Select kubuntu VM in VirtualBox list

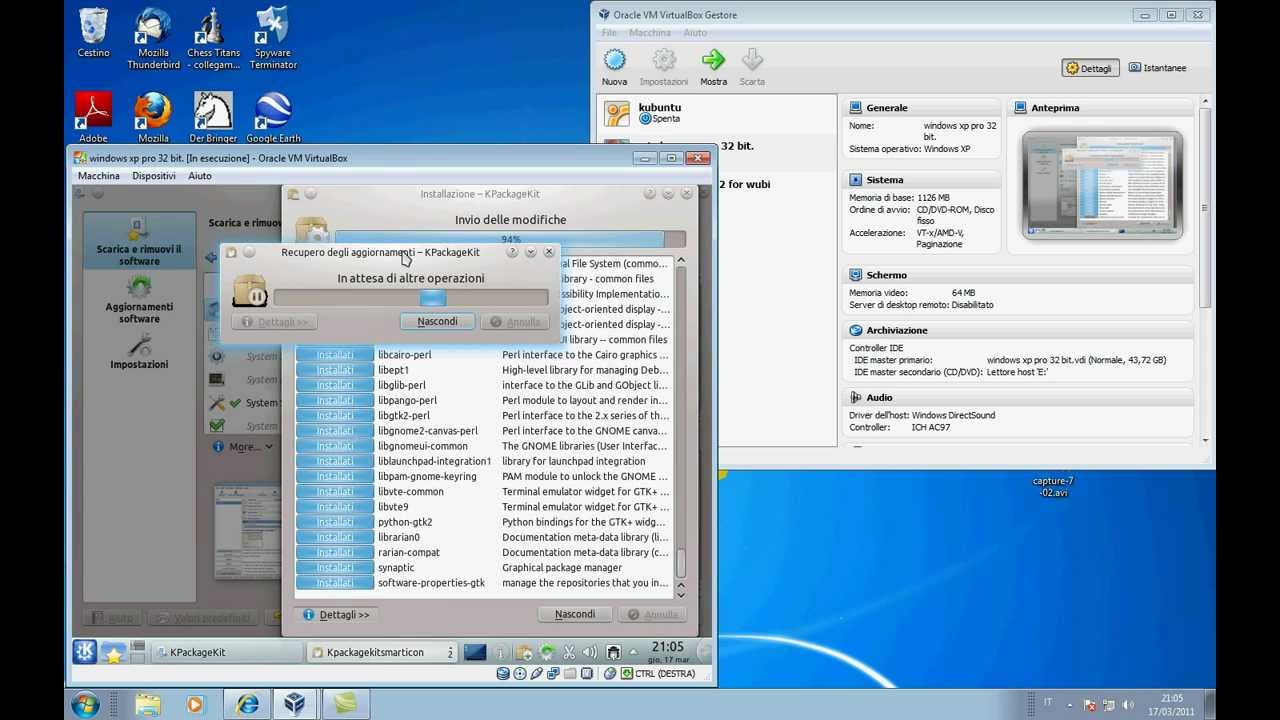click(717, 112)
